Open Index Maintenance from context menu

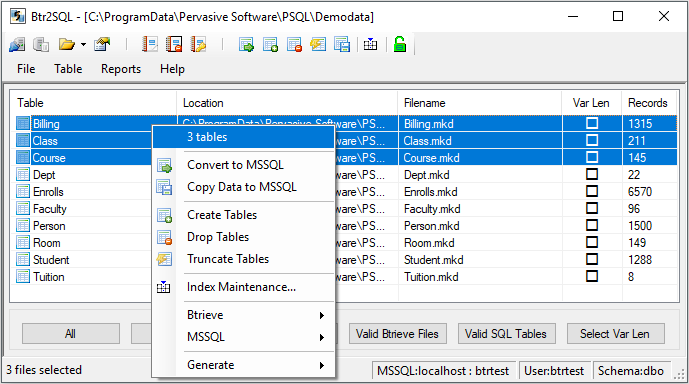(x=243, y=287)
